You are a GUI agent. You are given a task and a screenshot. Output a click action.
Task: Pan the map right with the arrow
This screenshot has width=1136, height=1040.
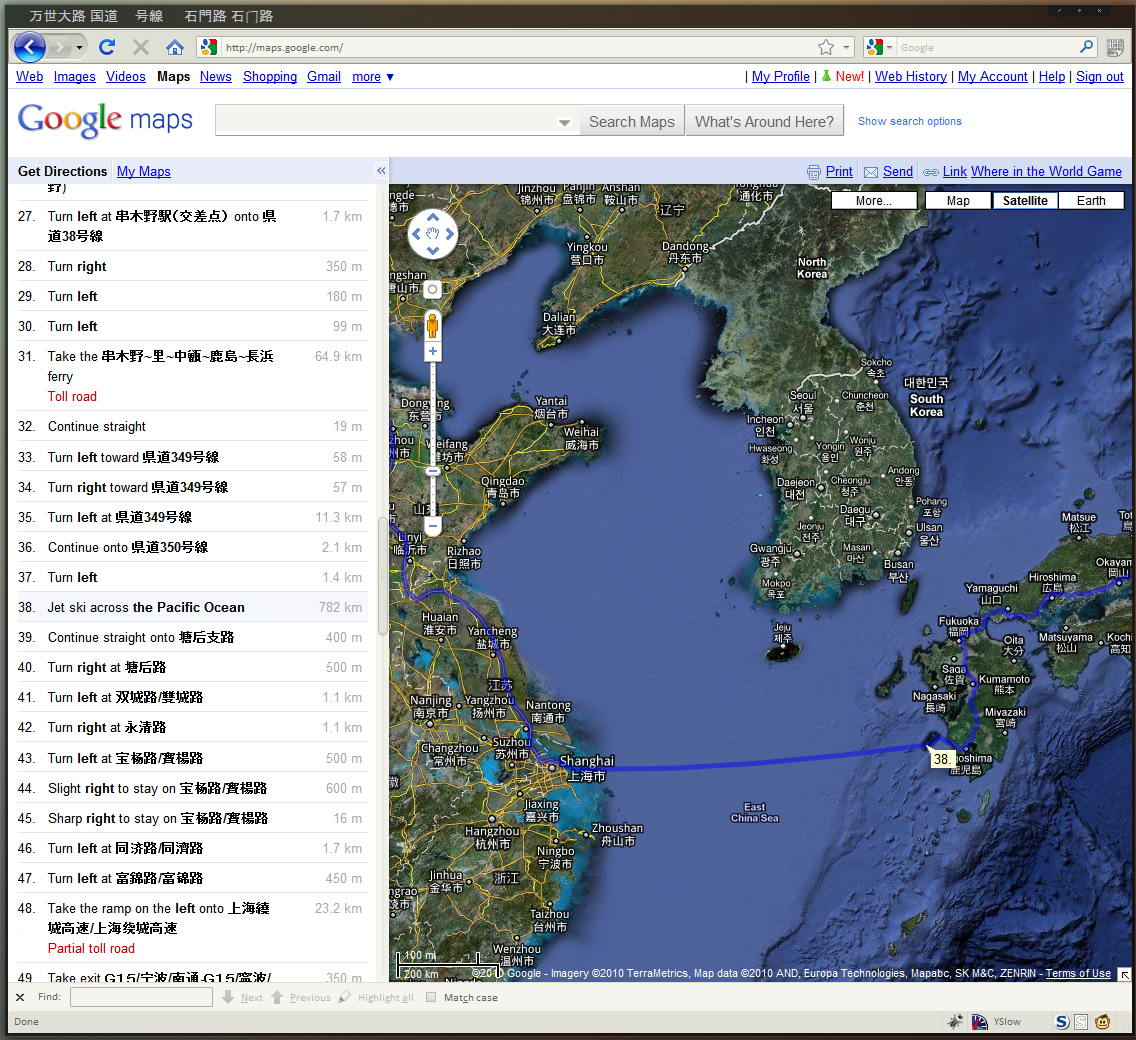click(449, 235)
